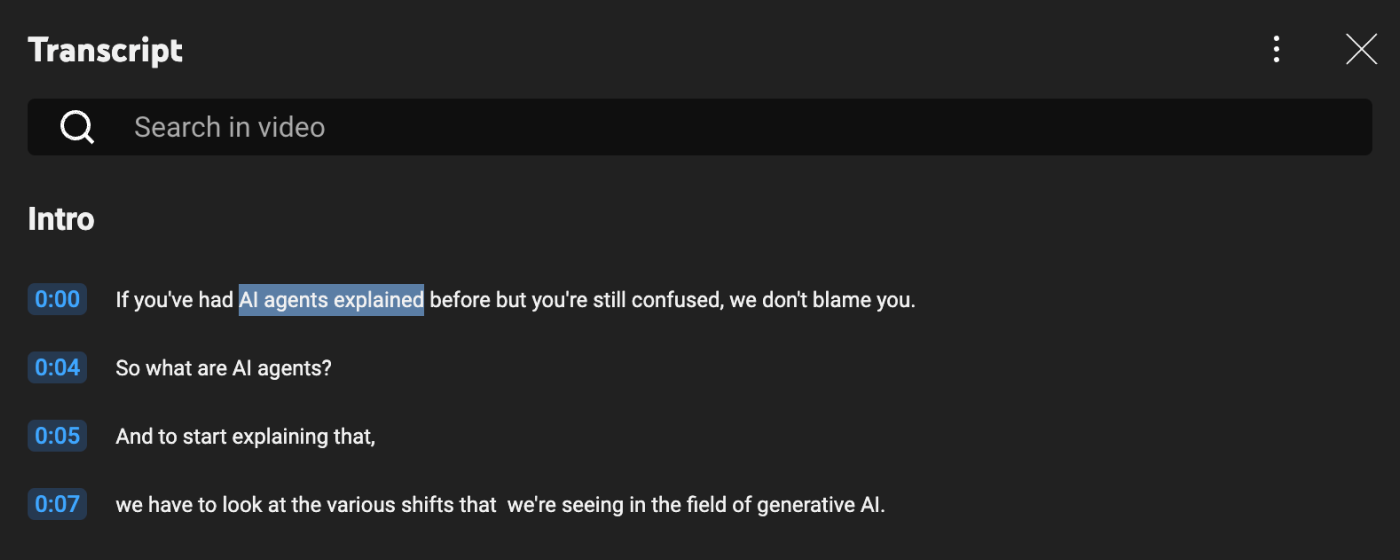Select the line "And to start explaining that,"
1400x560 pixels.
point(245,437)
